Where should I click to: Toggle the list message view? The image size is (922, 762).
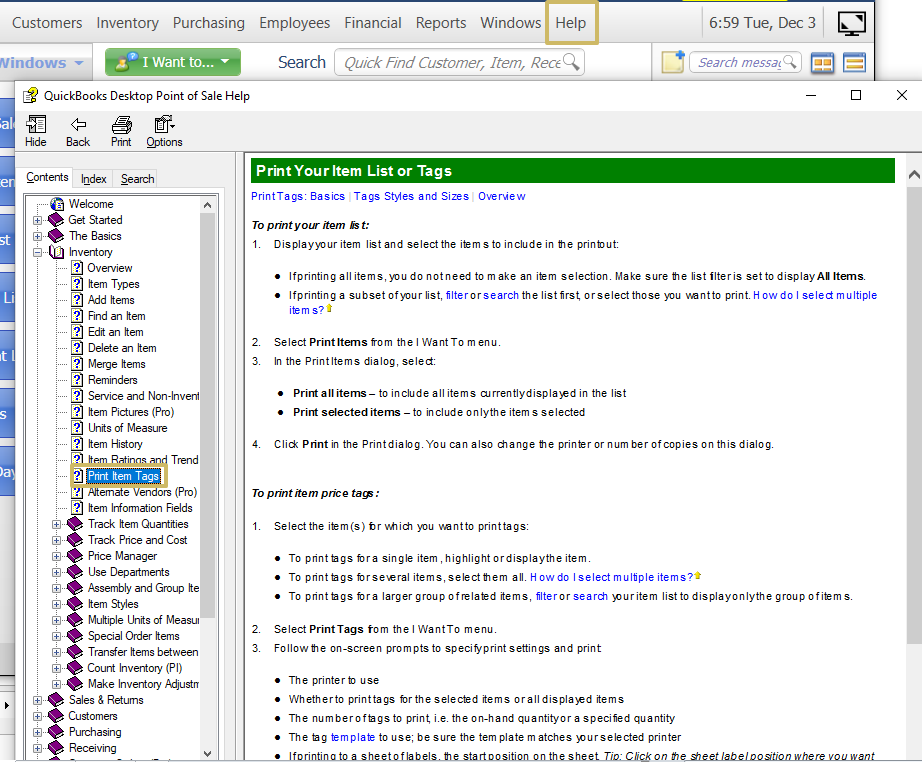(854, 62)
